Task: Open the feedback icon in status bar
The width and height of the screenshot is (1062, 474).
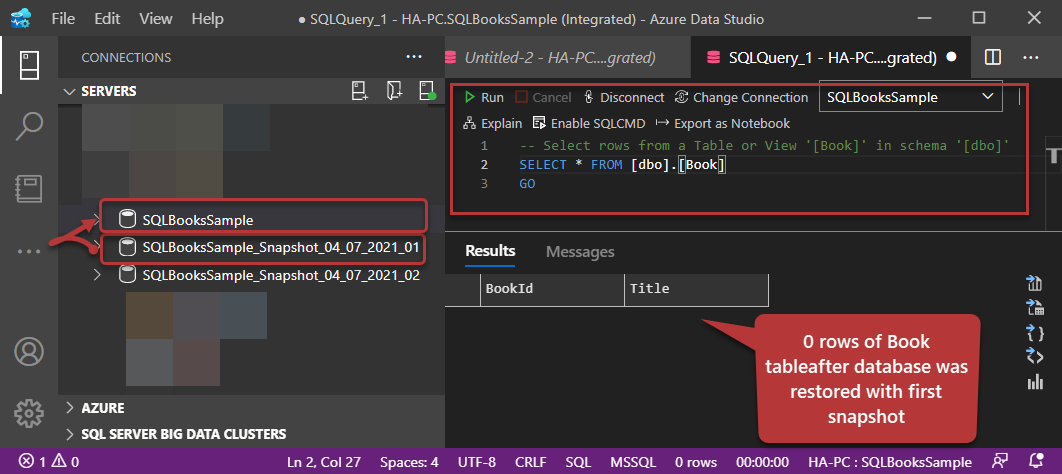Action: [999, 462]
